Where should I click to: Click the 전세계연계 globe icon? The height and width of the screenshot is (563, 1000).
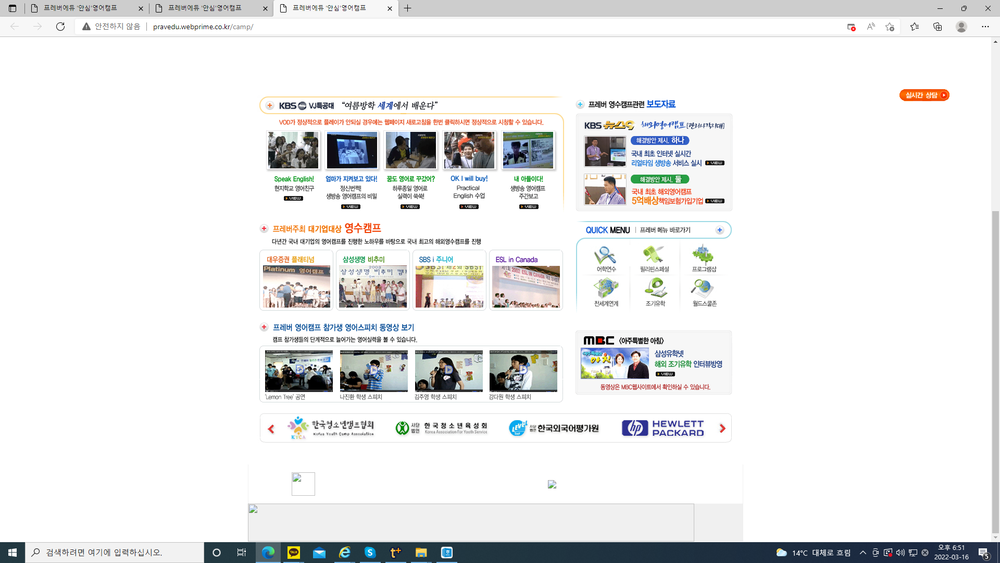tap(605, 289)
